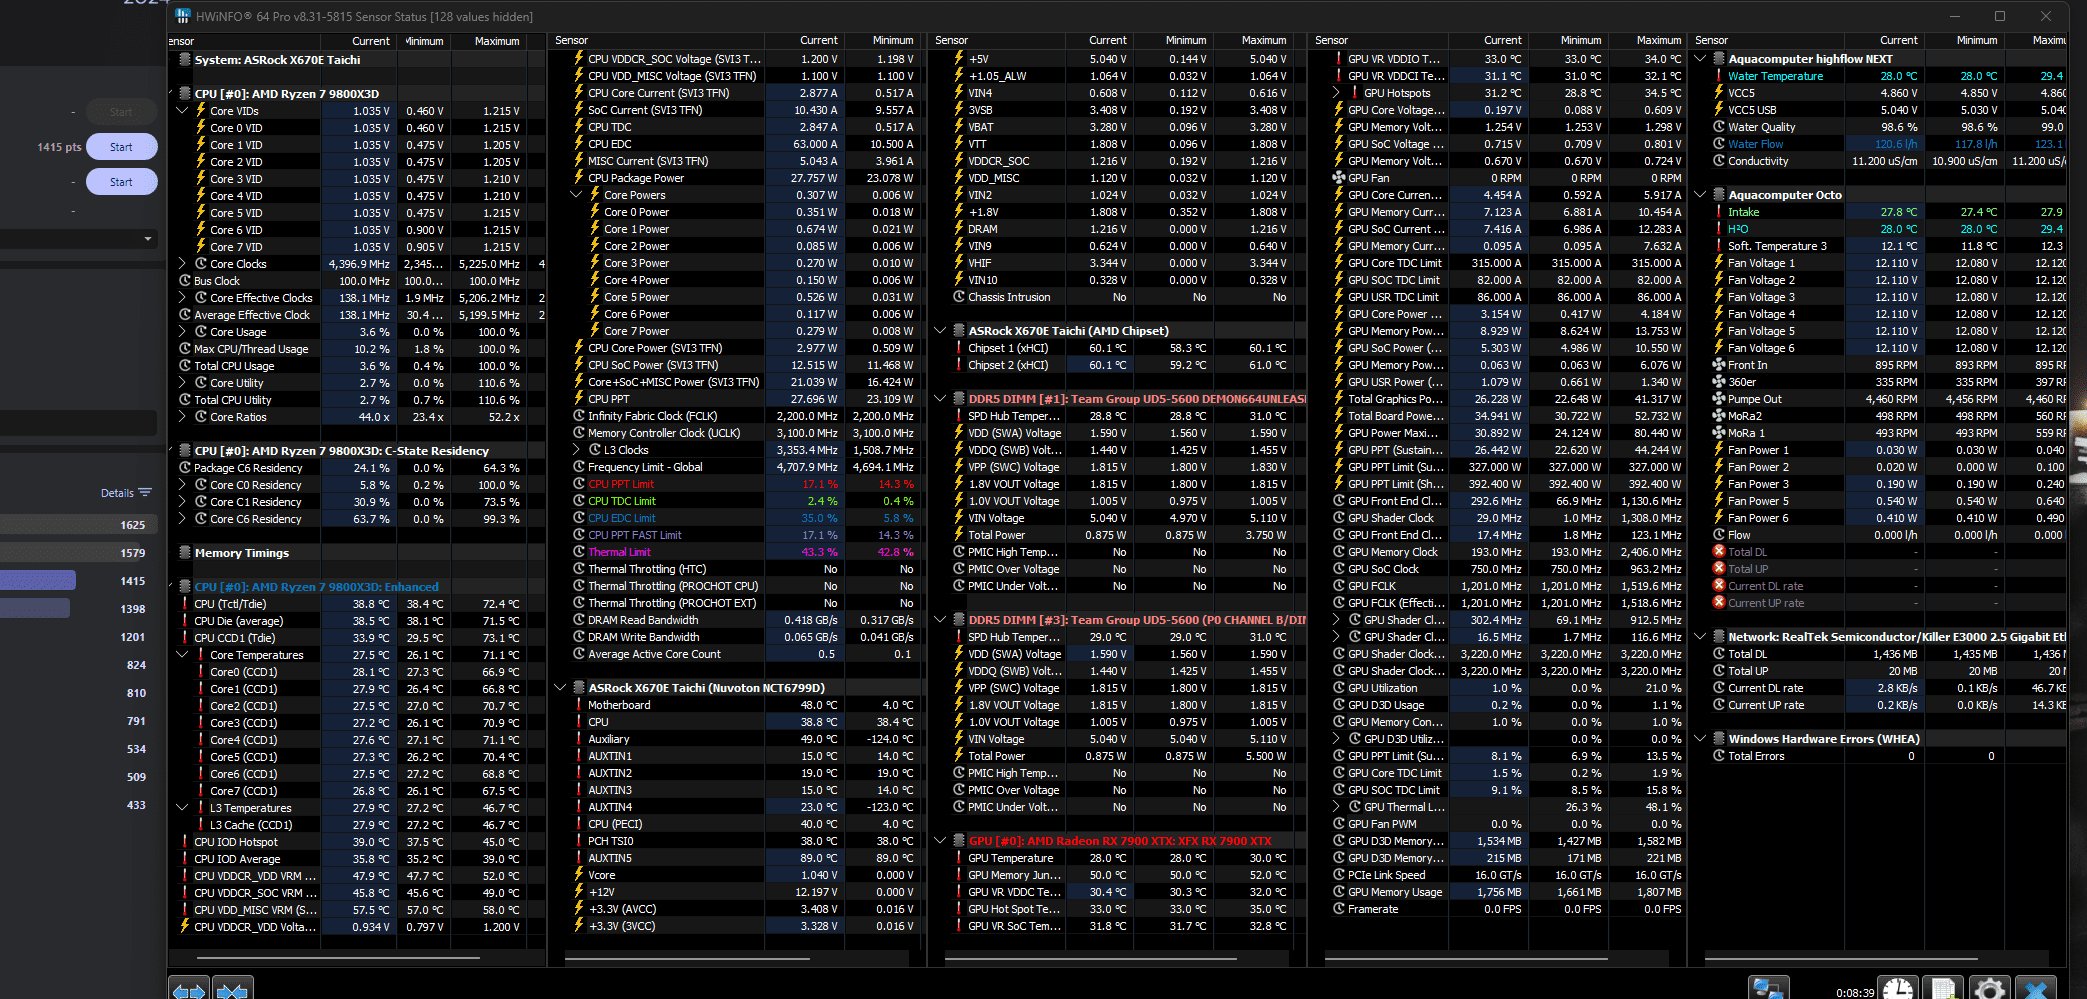
Task: Click the chip icon beside Memory Timings
Action: tap(185, 553)
